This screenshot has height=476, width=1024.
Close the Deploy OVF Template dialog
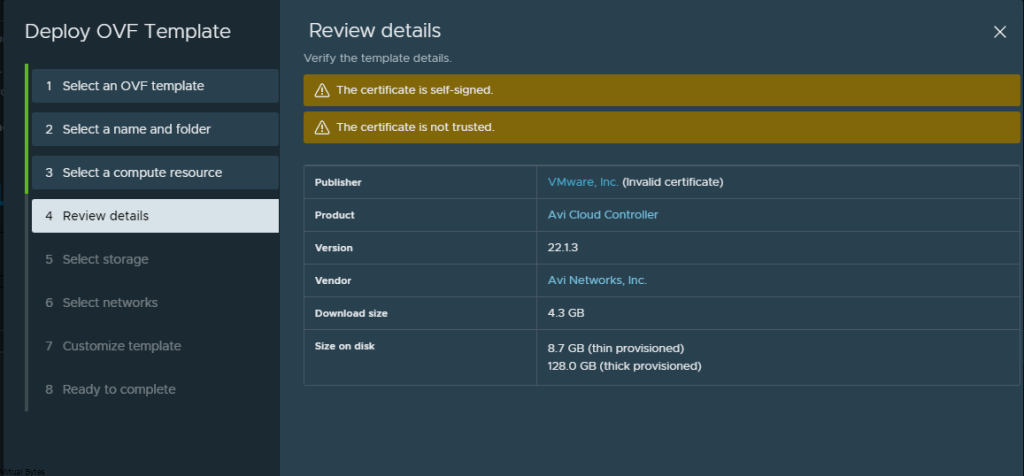(x=999, y=32)
